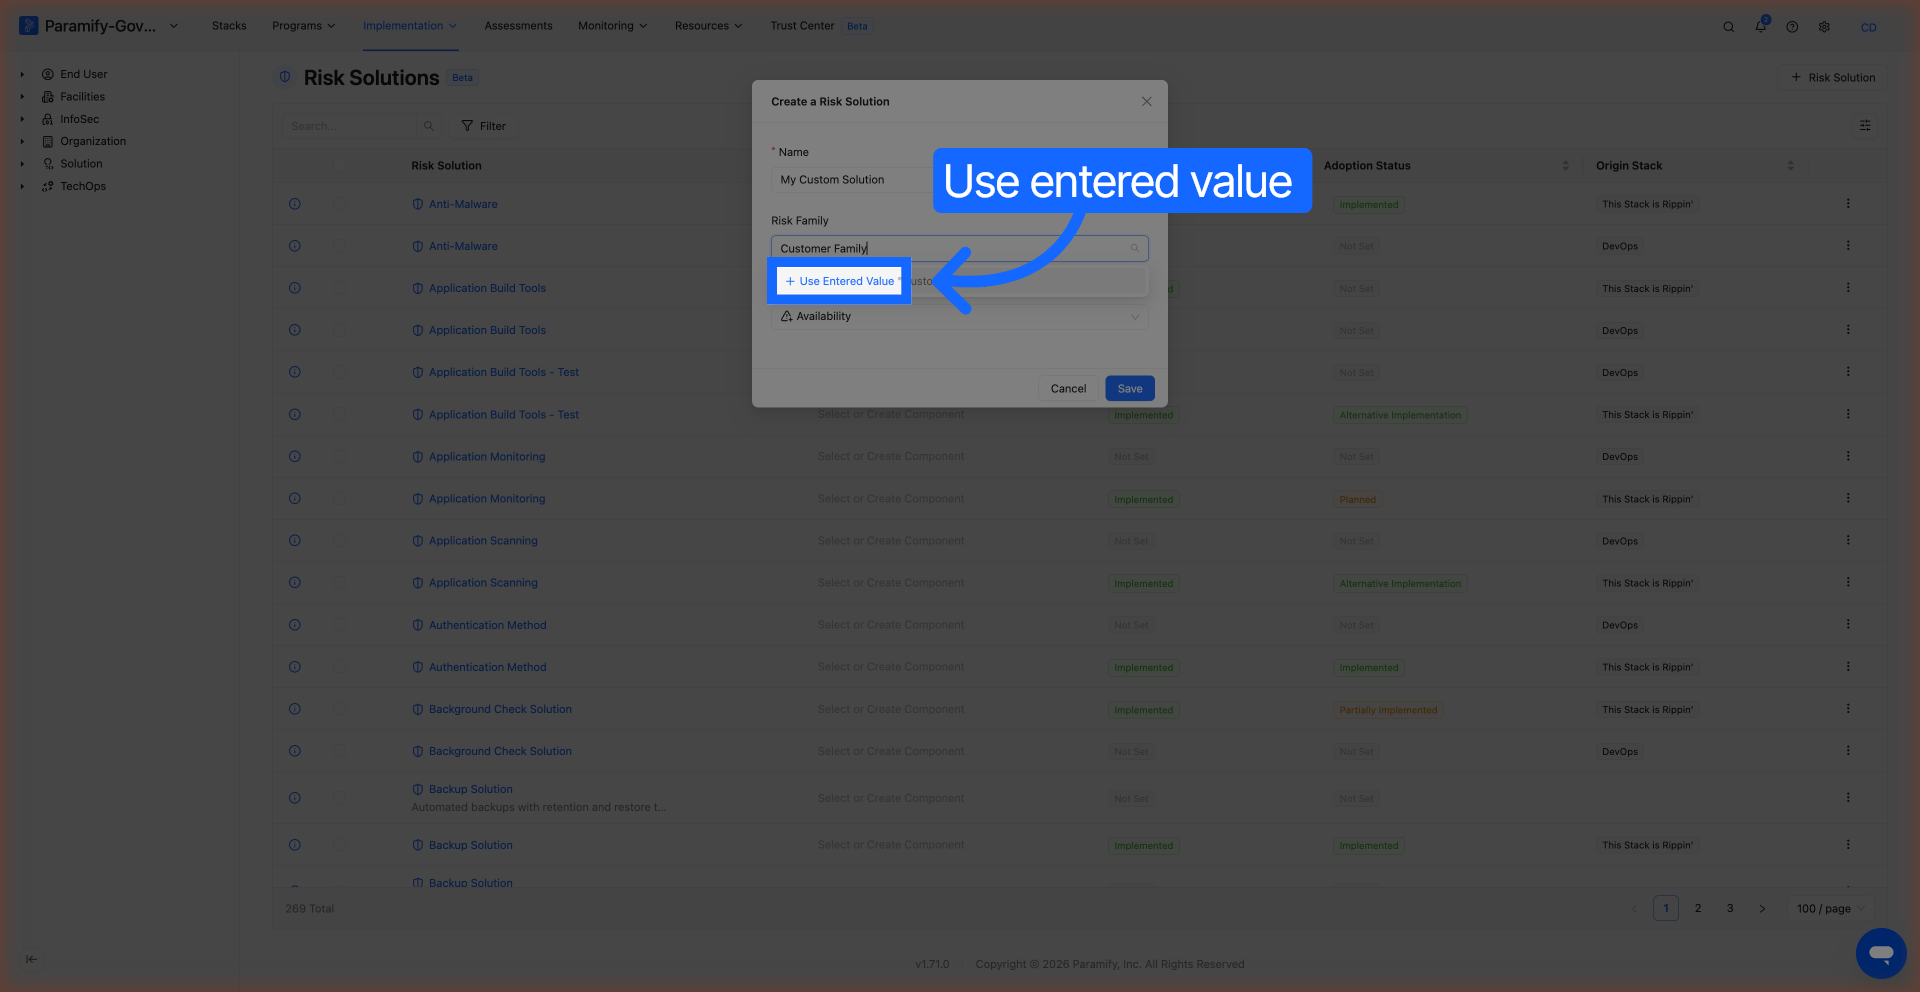Image resolution: width=1920 pixels, height=992 pixels.
Task: Click the Risk Solution add button
Action: [x=1832, y=77]
